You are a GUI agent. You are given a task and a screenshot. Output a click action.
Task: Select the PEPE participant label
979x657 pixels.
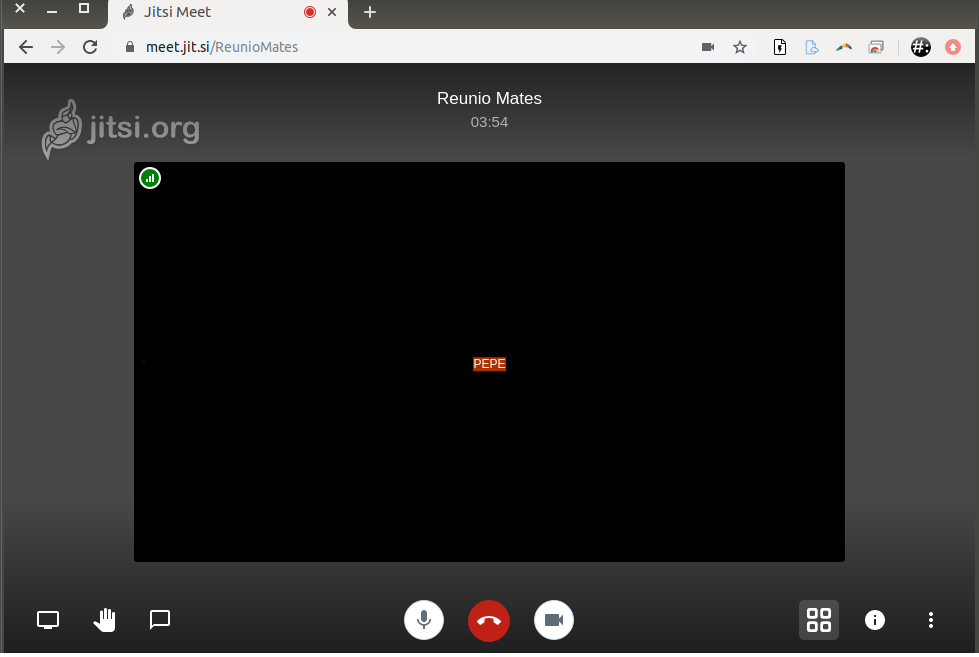click(489, 364)
